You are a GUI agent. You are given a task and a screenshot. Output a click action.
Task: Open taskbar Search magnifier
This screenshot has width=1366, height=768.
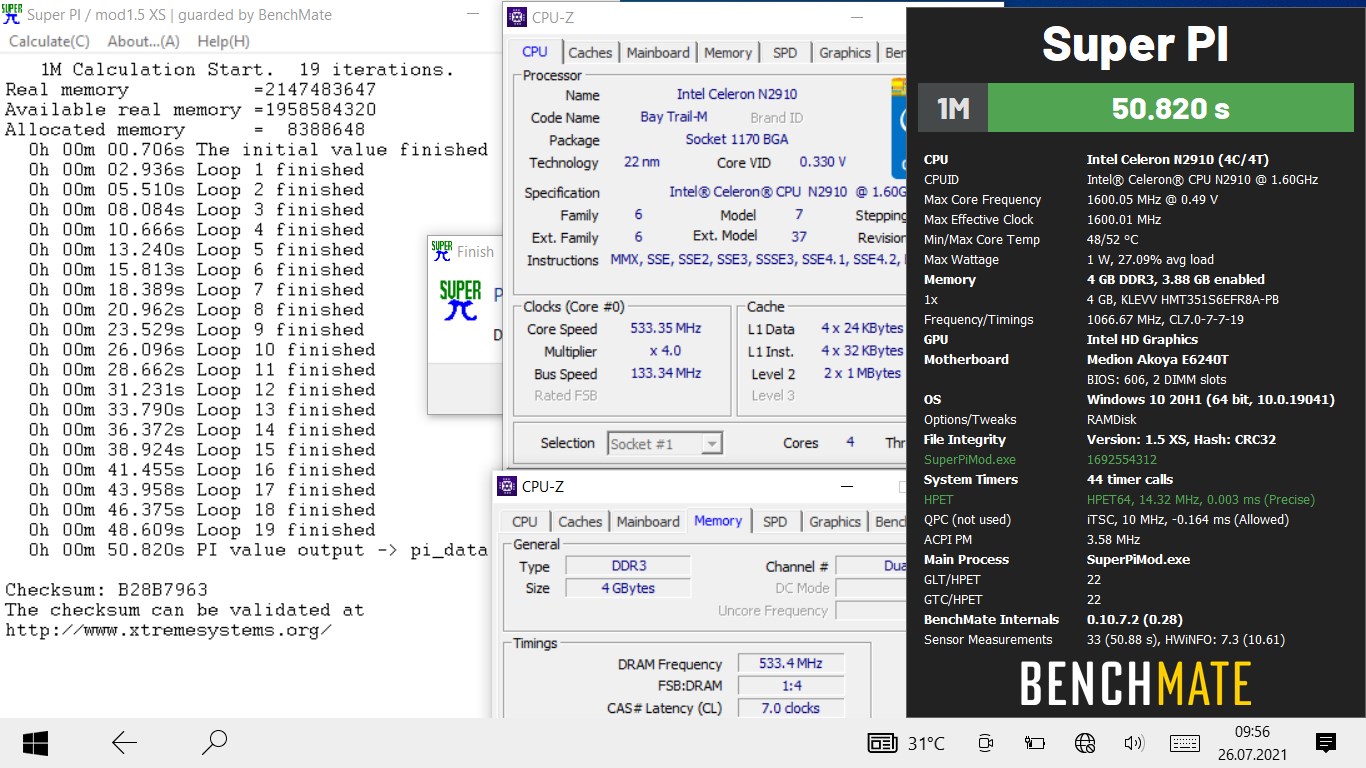[x=213, y=743]
